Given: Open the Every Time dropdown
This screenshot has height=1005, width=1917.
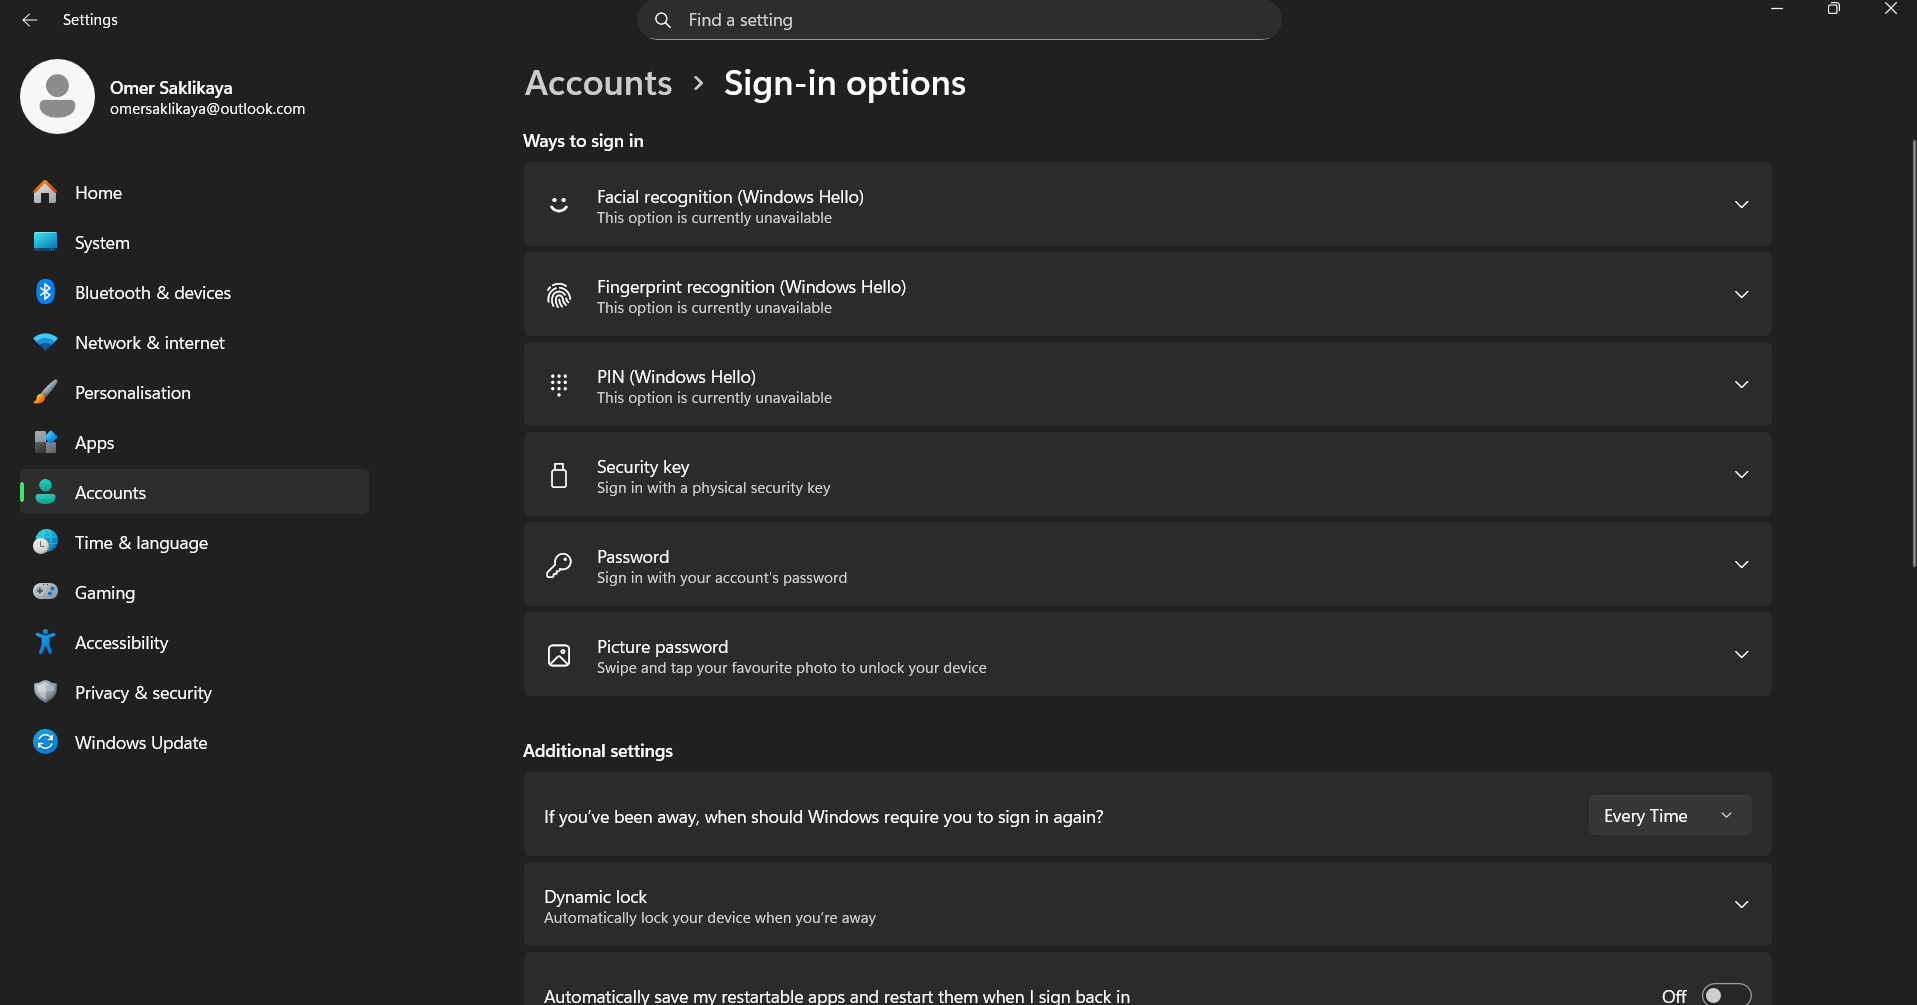Looking at the screenshot, I should [1670, 816].
